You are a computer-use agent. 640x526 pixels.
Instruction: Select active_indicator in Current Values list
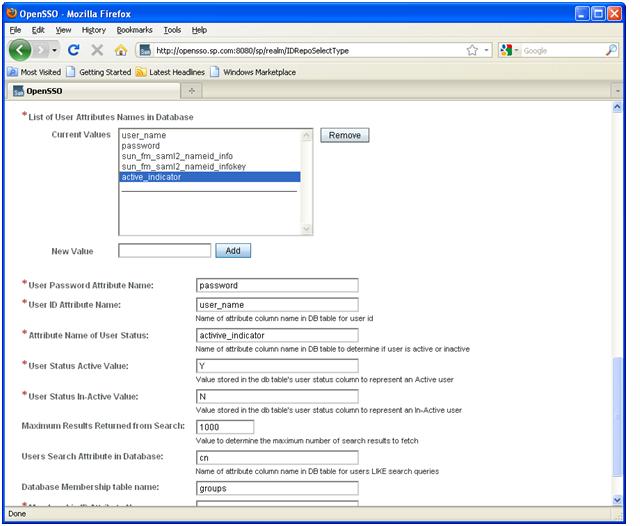point(210,177)
